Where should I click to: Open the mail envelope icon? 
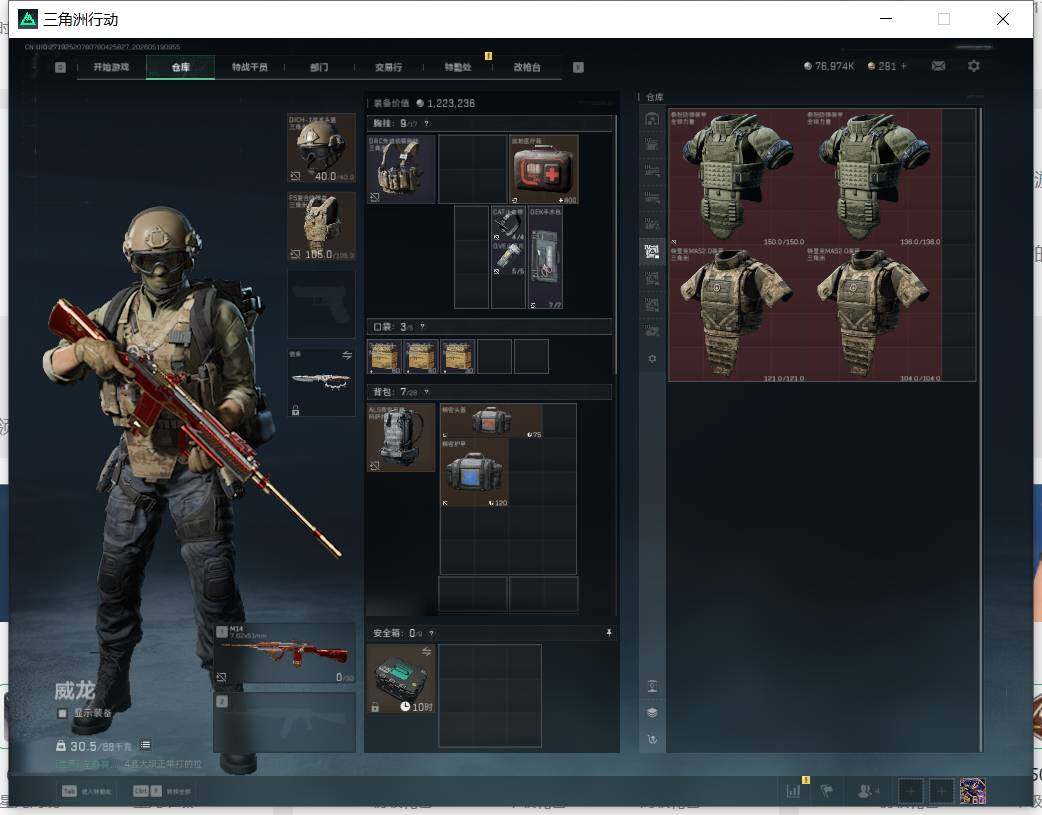click(x=938, y=66)
